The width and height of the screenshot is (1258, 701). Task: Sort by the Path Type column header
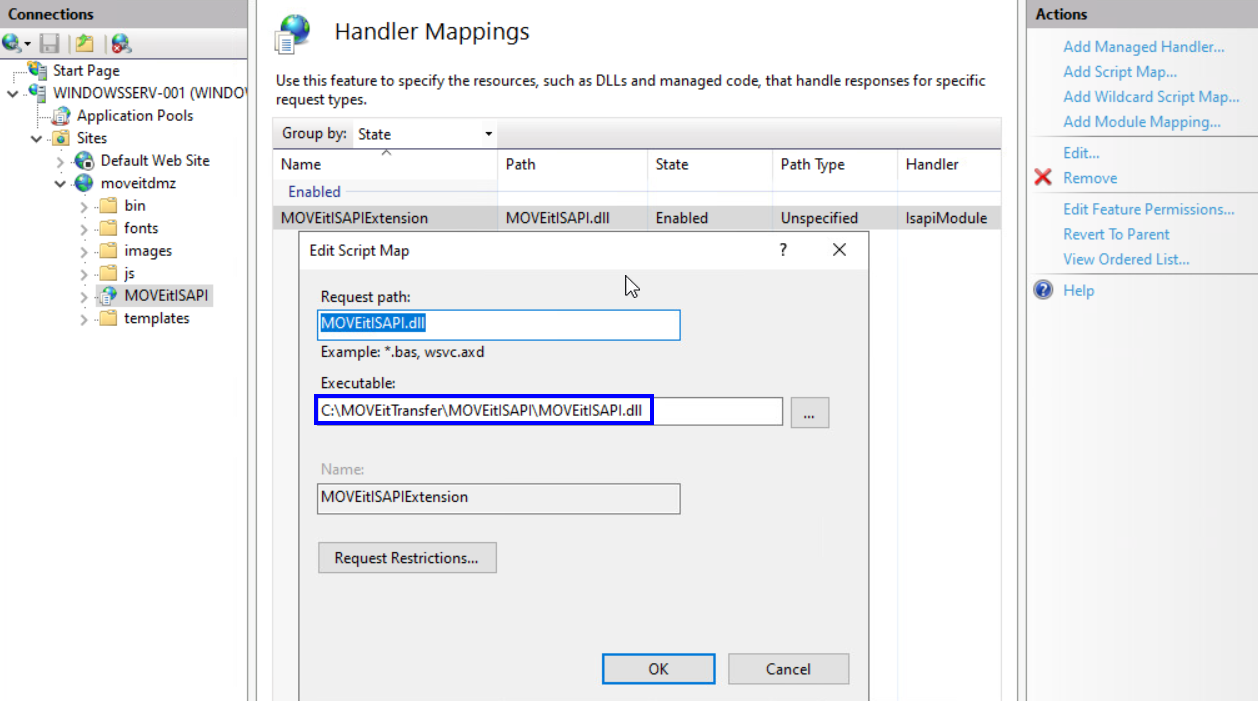coord(835,164)
